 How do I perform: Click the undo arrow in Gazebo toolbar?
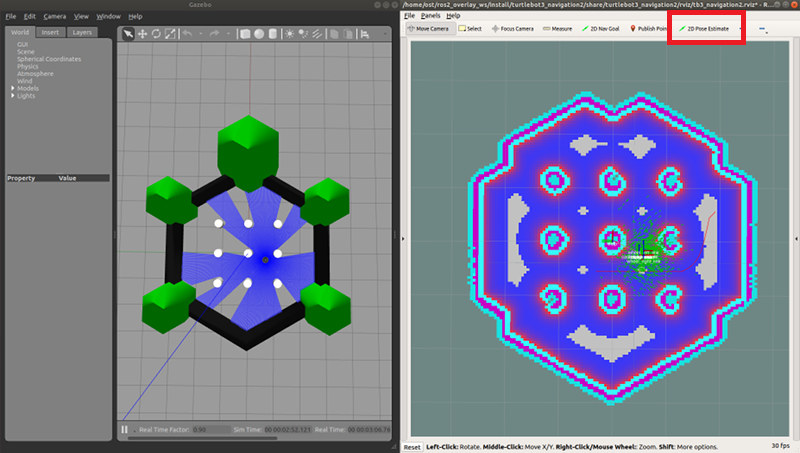[x=187, y=34]
